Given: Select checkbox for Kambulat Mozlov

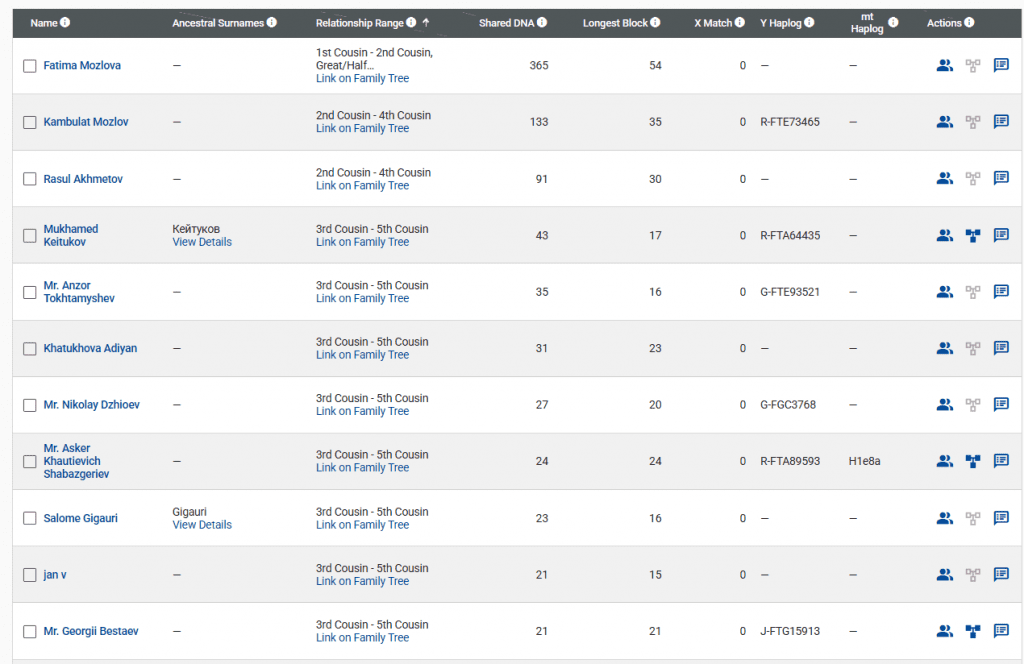Looking at the screenshot, I should 30,123.
